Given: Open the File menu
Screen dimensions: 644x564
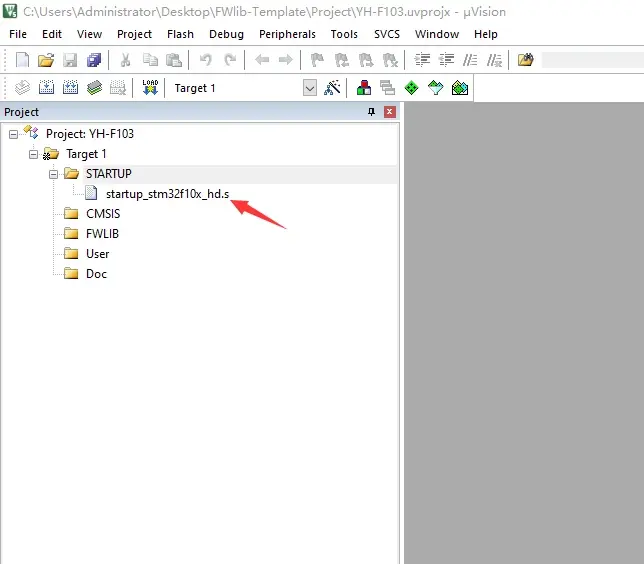Looking at the screenshot, I should pos(18,34).
